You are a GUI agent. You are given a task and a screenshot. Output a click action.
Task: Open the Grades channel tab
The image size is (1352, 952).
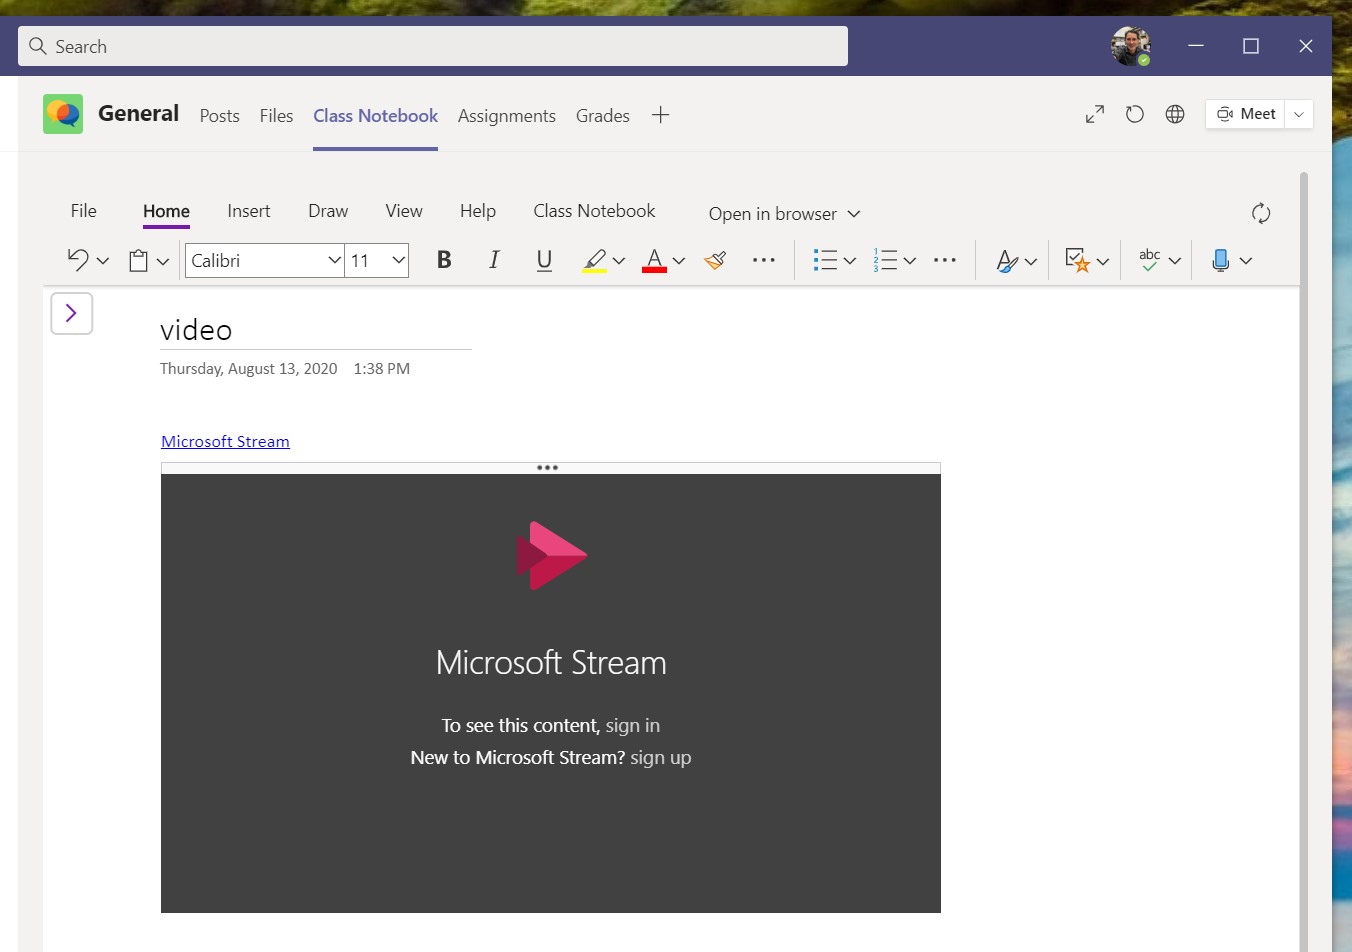point(603,116)
